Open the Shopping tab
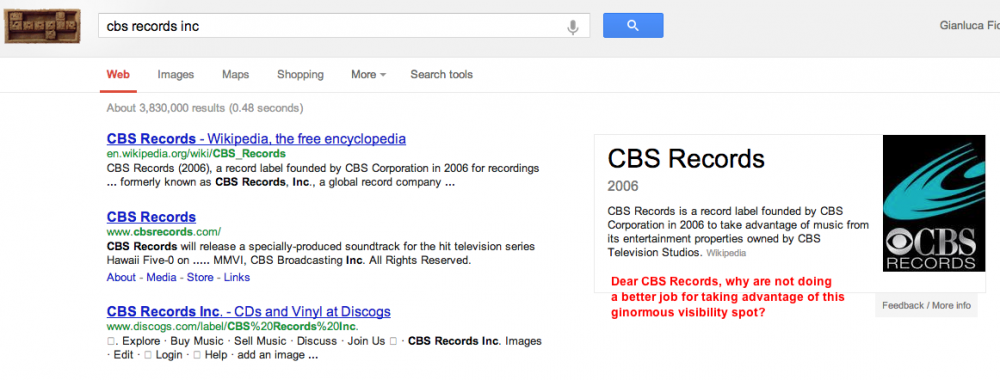The height and width of the screenshot is (380, 1000). coord(300,75)
